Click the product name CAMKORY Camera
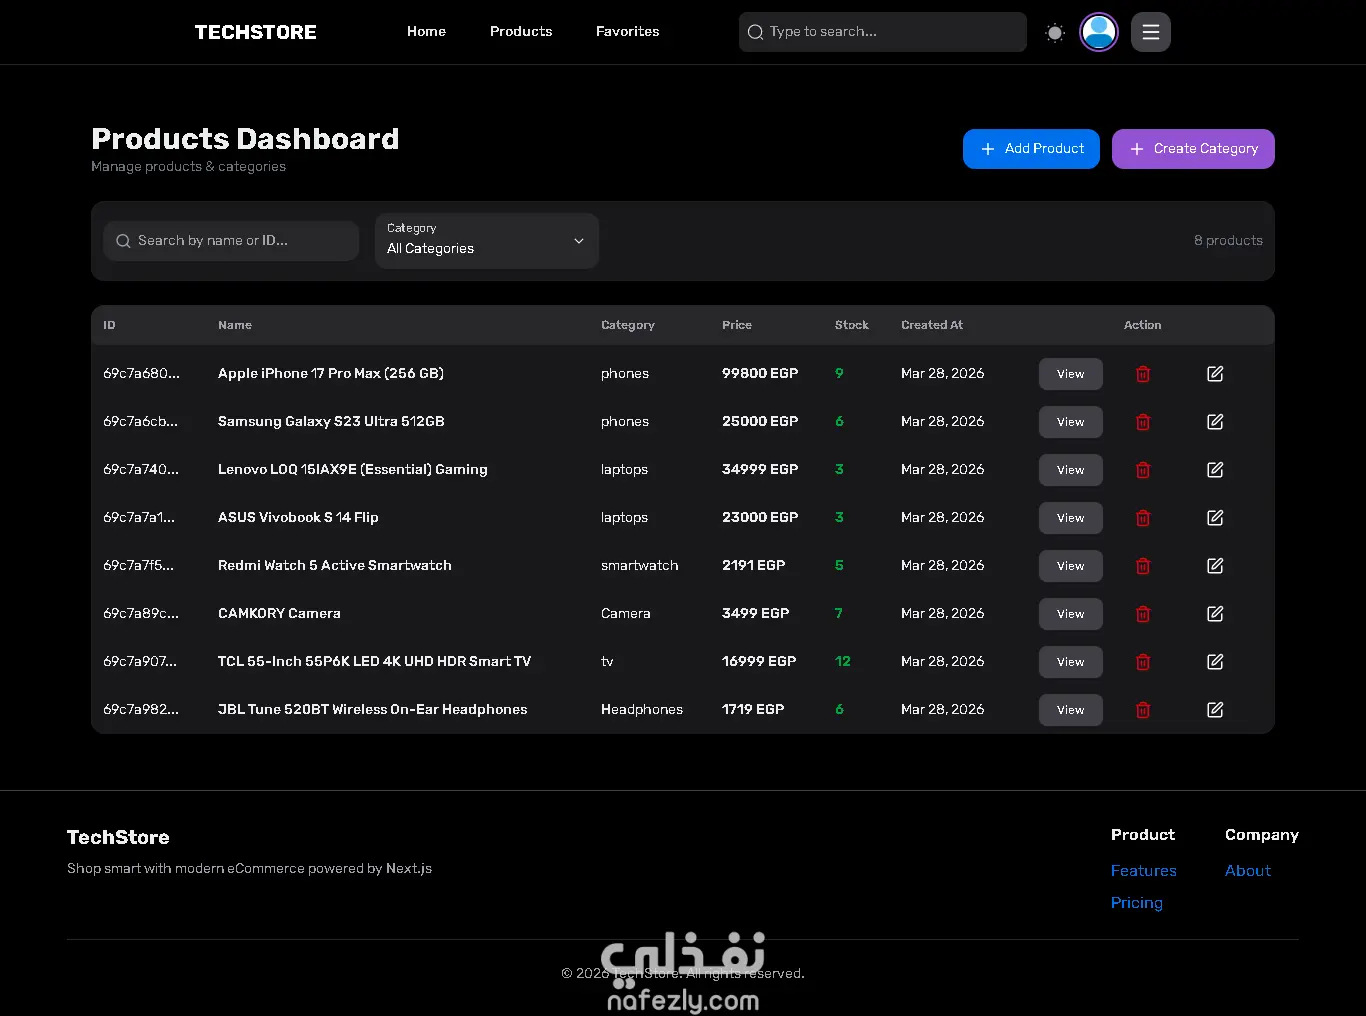 tap(279, 614)
